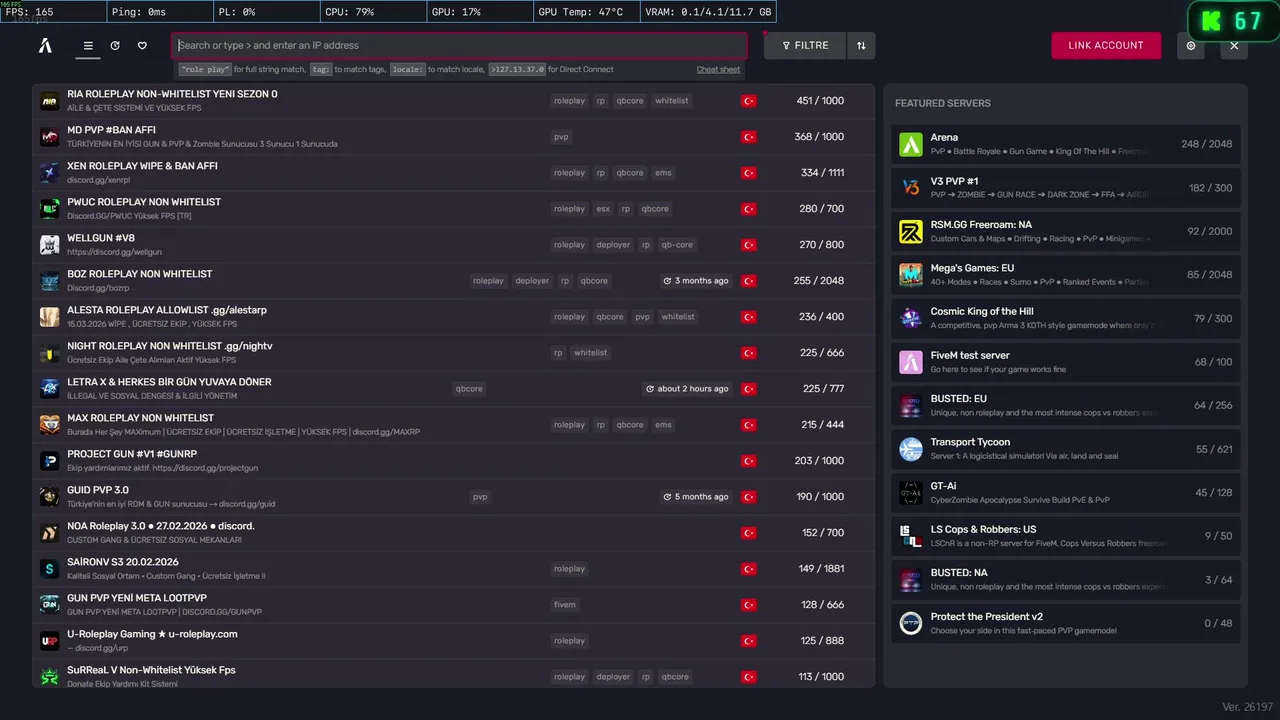Open featured RSM.GG Freeroam icon
Image resolution: width=1280 pixels, height=720 pixels.
(911, 231)
